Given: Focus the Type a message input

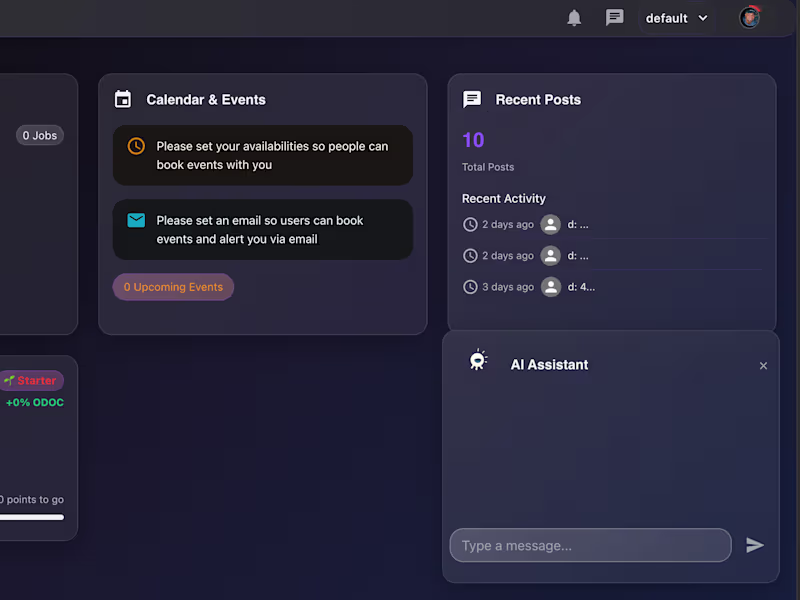Looking at the screenshot, I should click(x=590, y=545).
